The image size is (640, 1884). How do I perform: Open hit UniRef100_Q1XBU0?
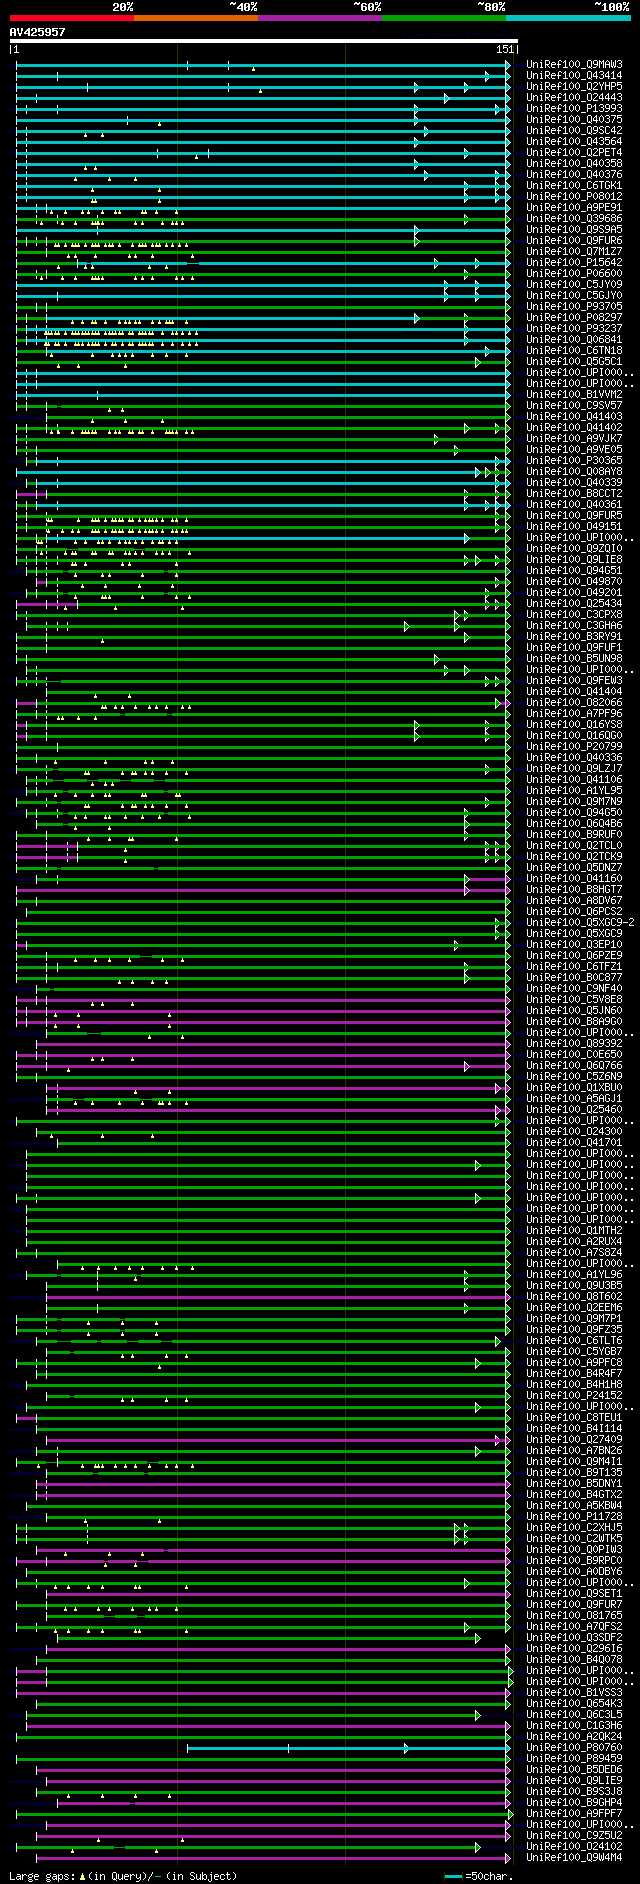tap(574, 1087)
